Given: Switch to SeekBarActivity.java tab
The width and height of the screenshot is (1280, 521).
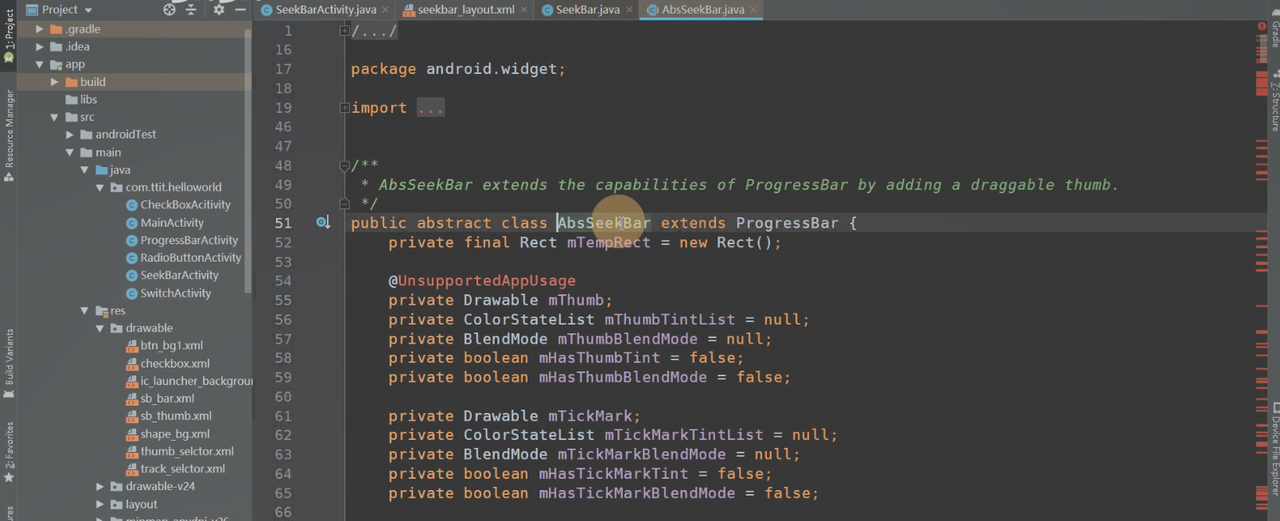Looking at the screenshot, I should point(318,9).
